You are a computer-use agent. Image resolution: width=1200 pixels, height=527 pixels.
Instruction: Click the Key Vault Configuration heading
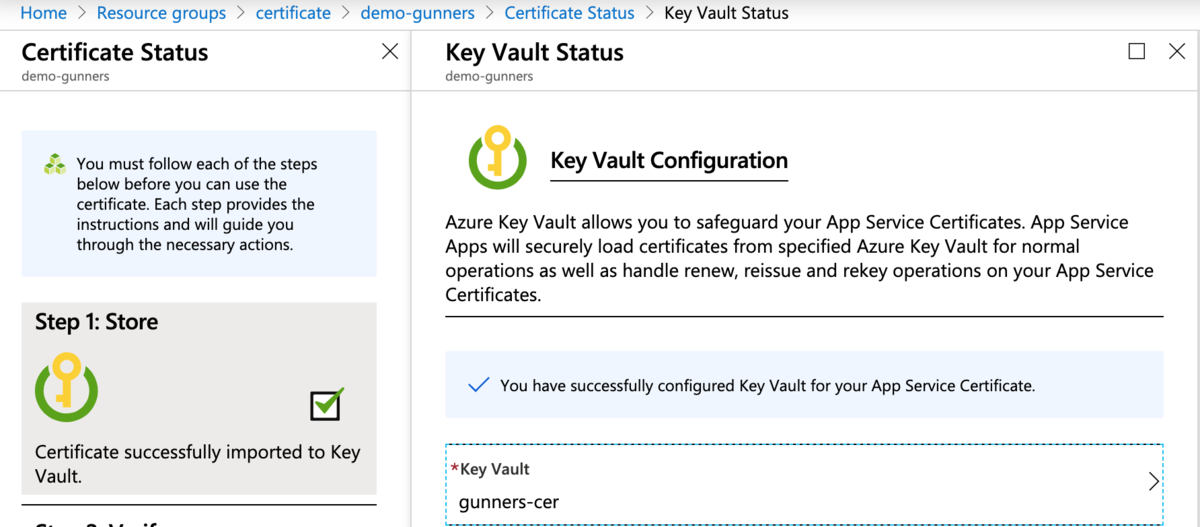tap(669, 160)
